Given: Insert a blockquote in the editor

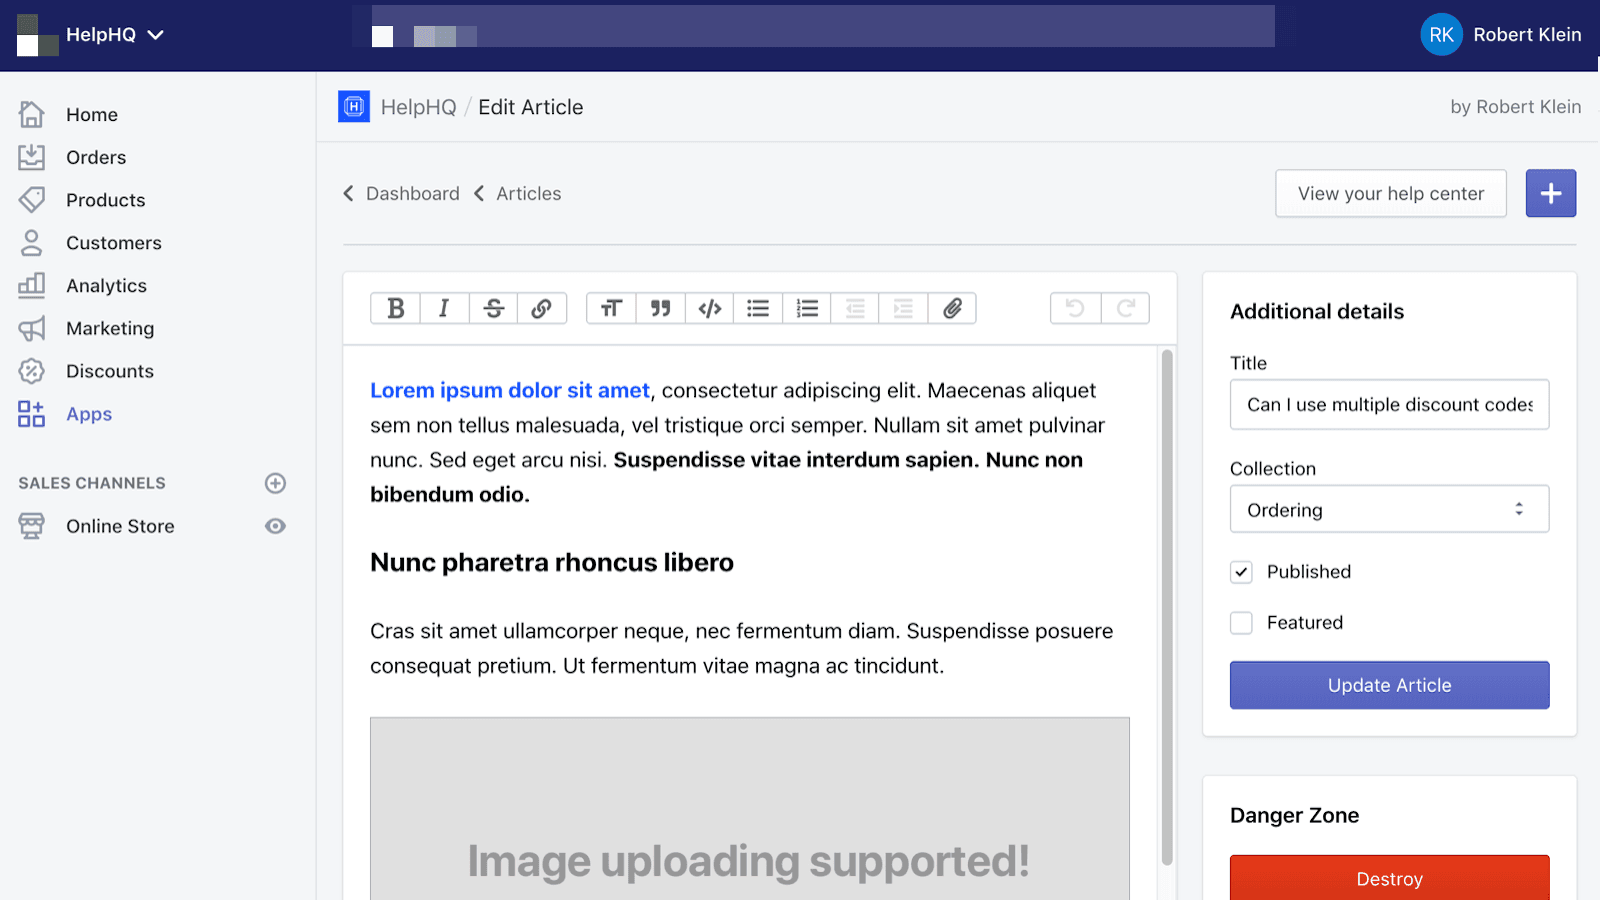Looking at the screenshot, I should click(x=661, y=308).
